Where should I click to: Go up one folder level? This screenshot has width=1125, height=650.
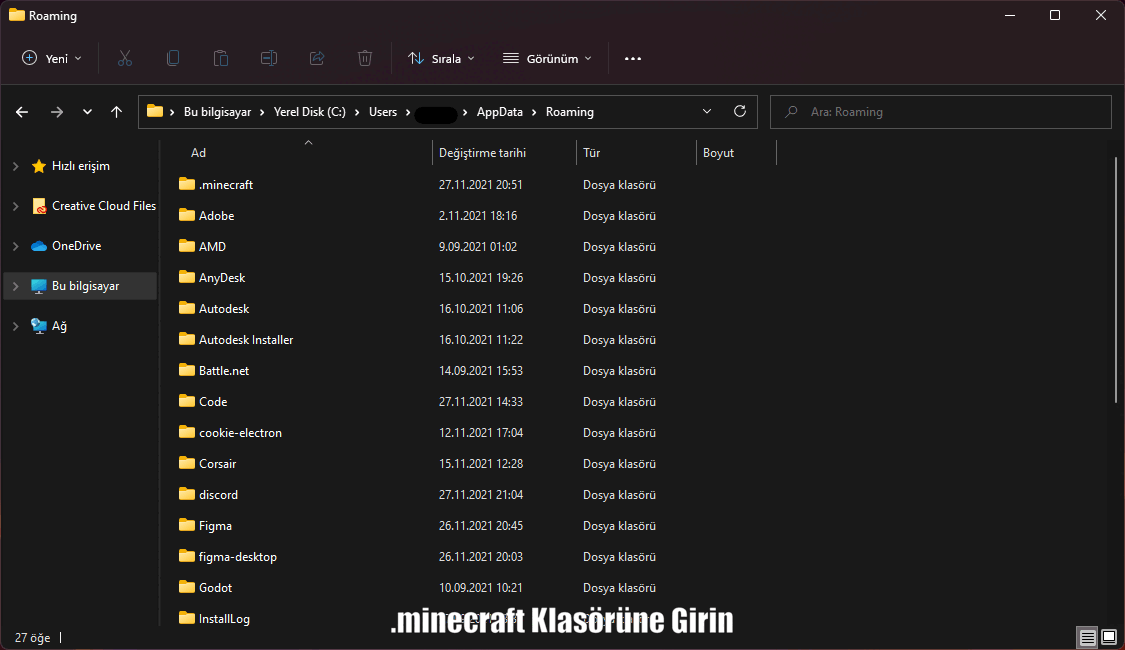(116, 112)
